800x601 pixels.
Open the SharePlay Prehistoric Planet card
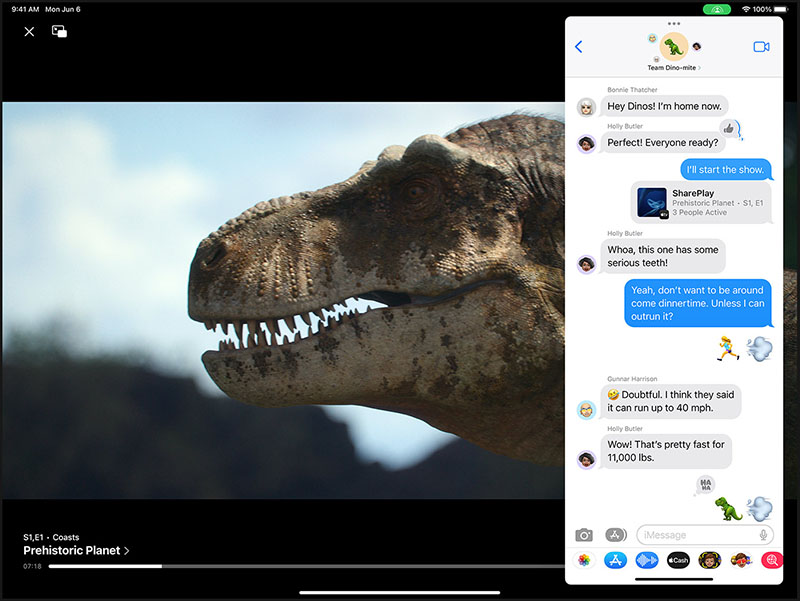click(x=701, y=203)
